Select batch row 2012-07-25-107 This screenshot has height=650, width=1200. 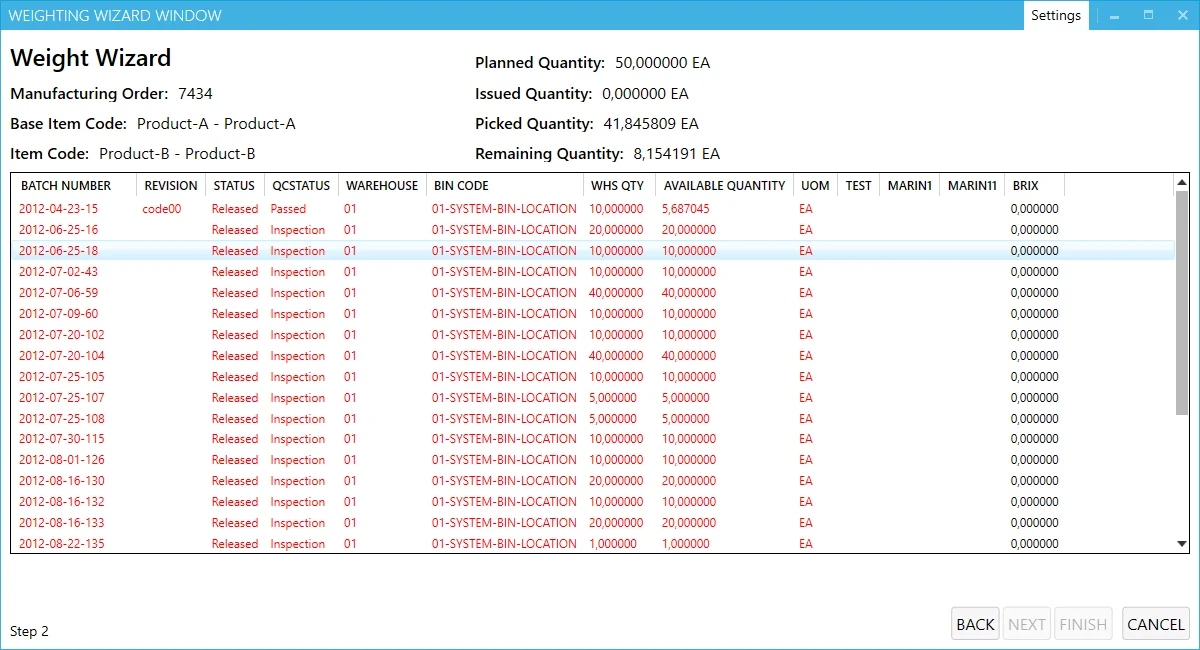tap(61, 398)
